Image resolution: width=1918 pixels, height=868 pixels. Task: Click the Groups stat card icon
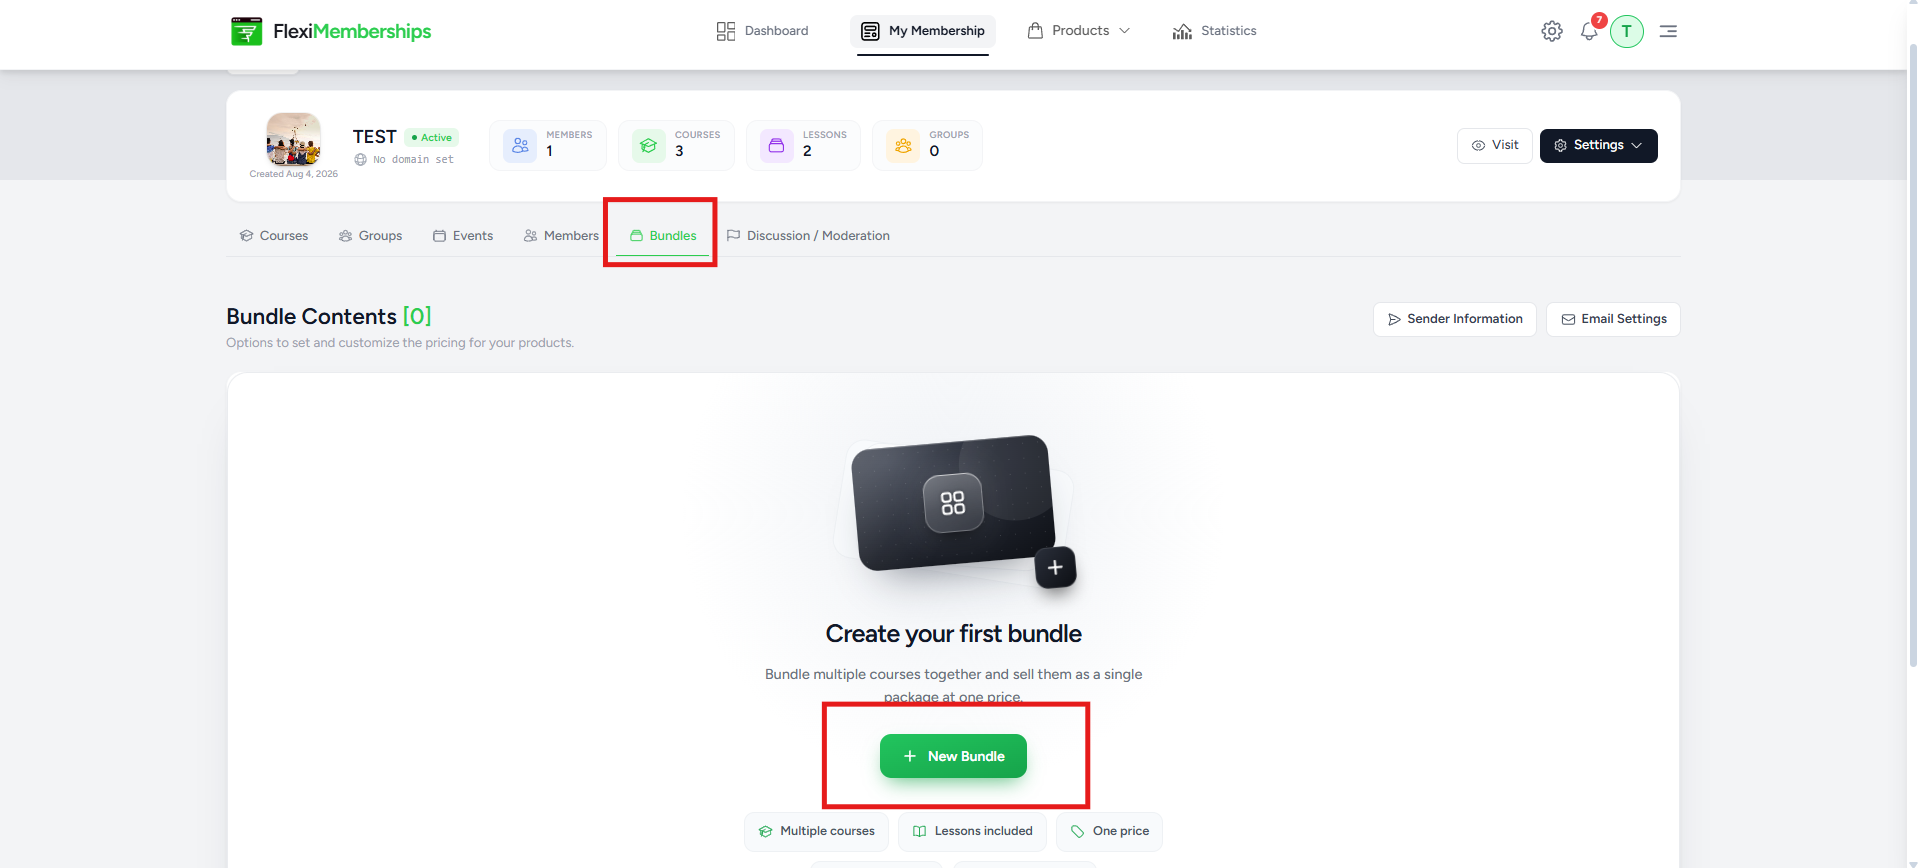tap(903, 146)
